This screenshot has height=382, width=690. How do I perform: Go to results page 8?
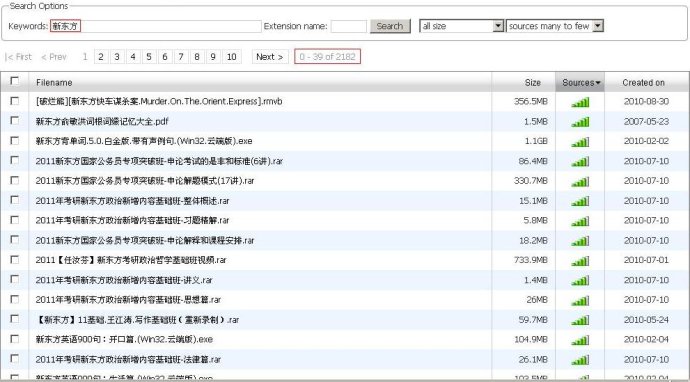click(x=197, y=57)
